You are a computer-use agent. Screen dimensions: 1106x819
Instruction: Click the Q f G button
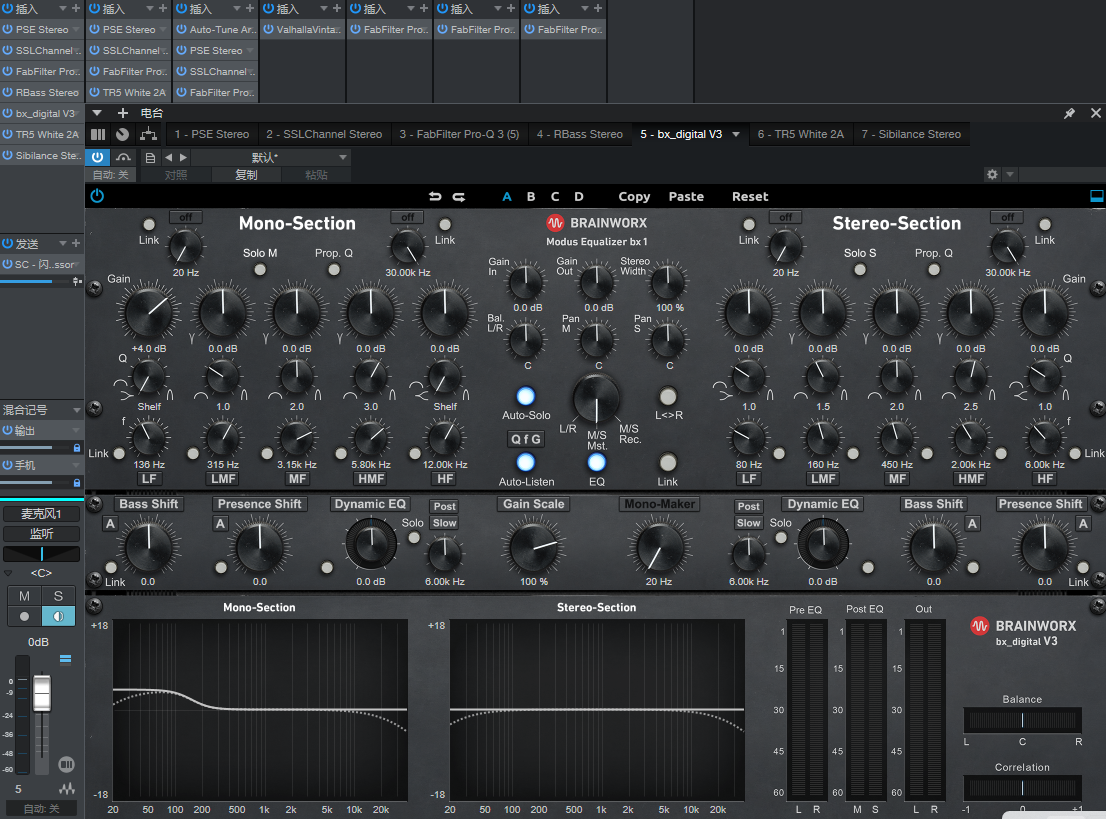click(525, 439)
